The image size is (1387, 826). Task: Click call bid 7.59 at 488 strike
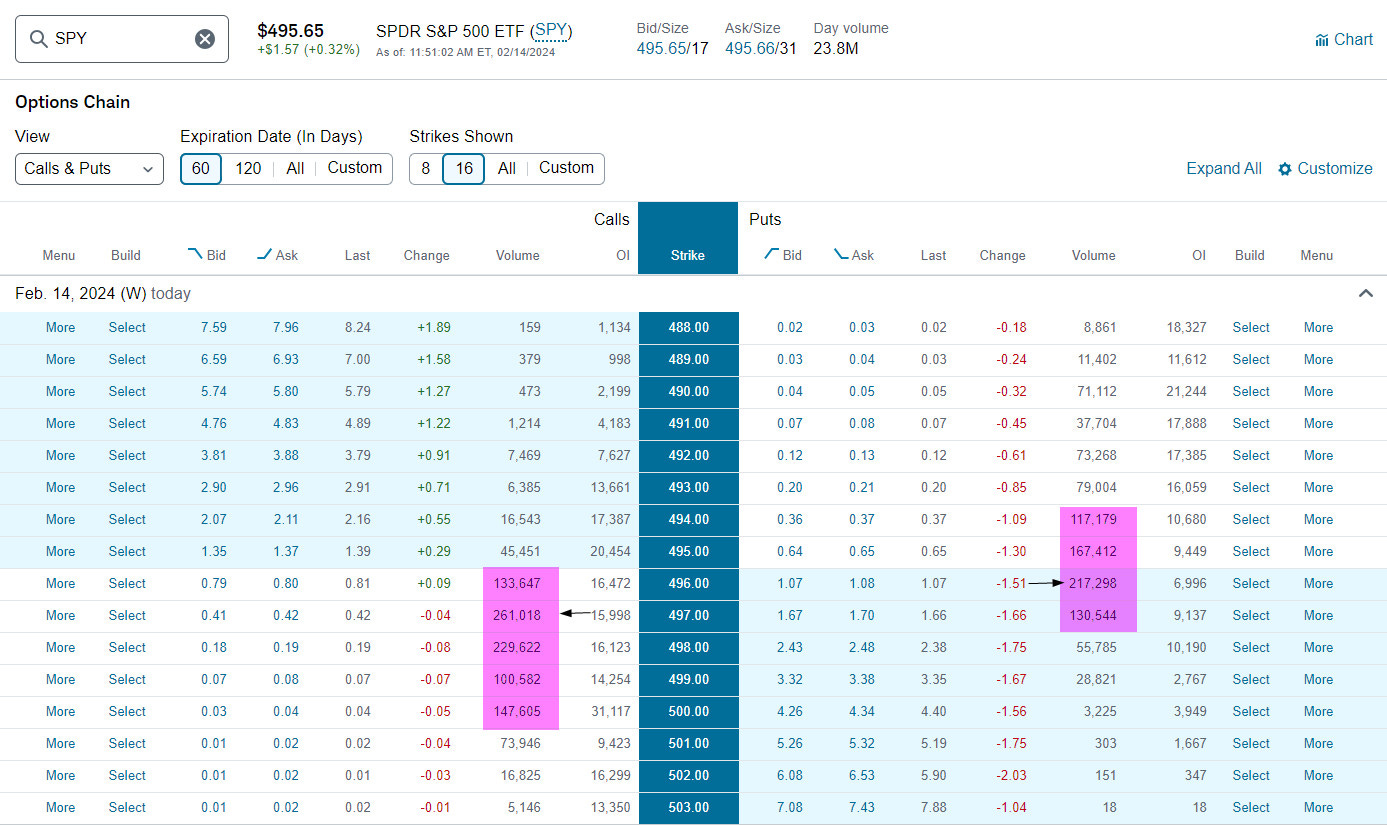click(x=213, y=327)
